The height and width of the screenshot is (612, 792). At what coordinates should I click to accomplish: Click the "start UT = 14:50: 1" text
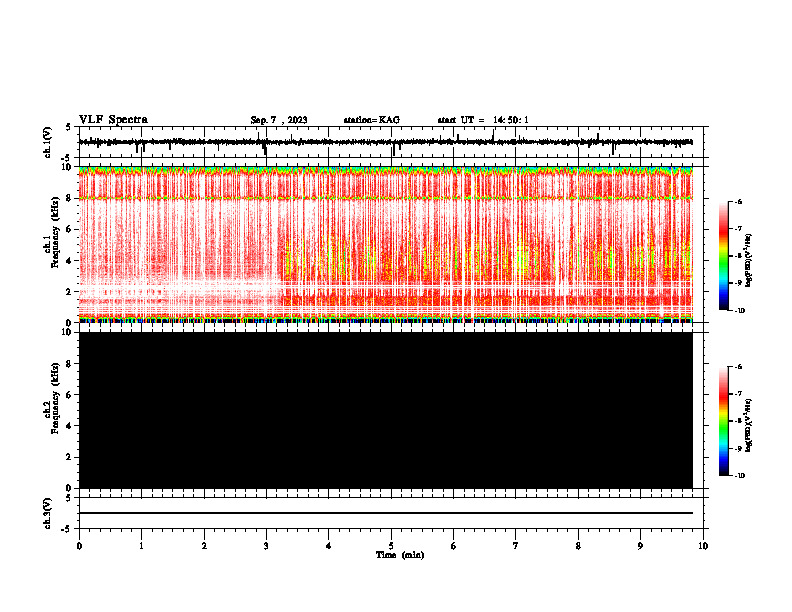483,120
